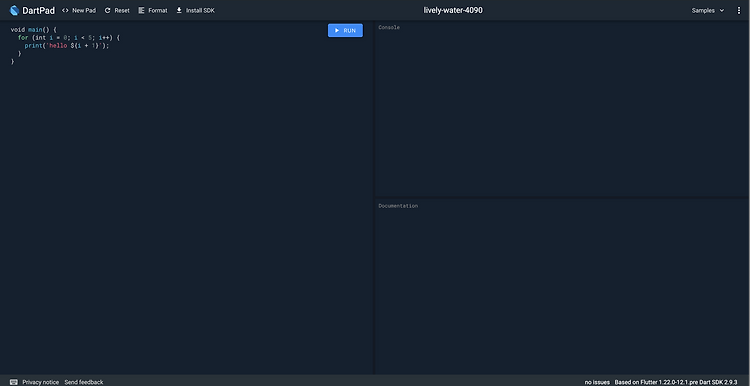Format the Dart code
750x386 pixels.
pyautogui.click(x=153, y=11)
